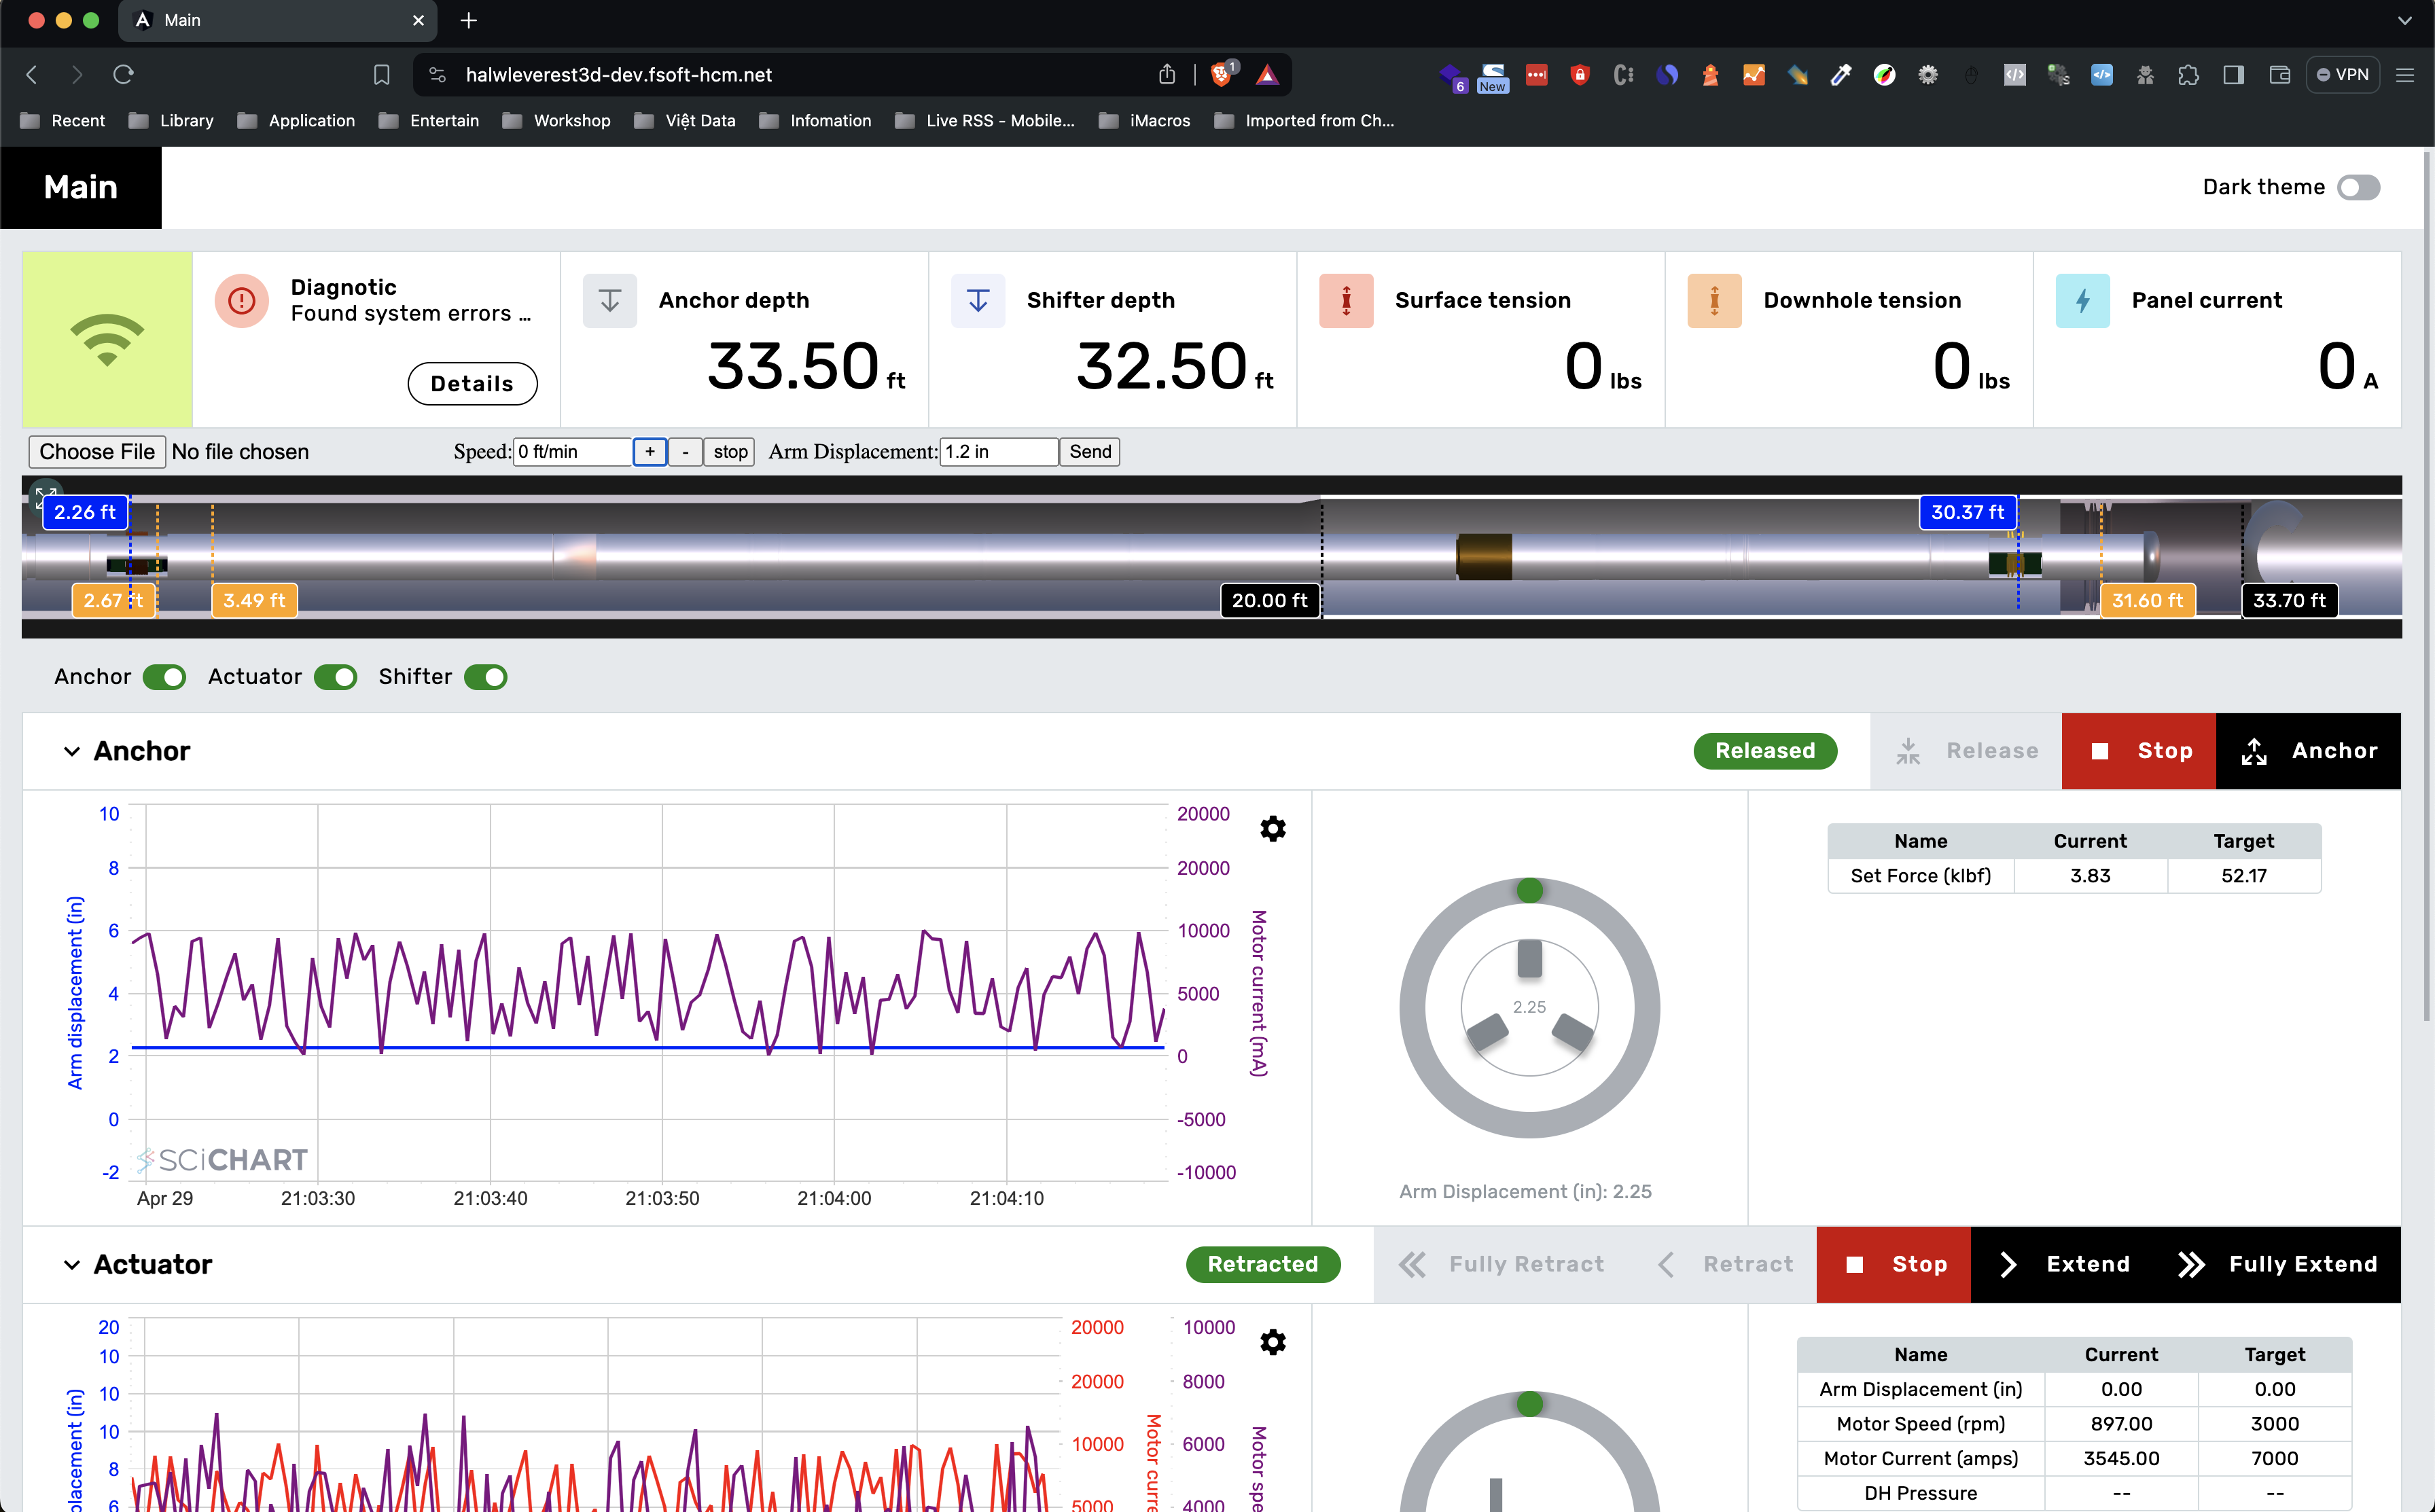This screenshot has width=2435, height=1512.
Task: Click the Anchor chart settings gear icon
Action: 1272,829
